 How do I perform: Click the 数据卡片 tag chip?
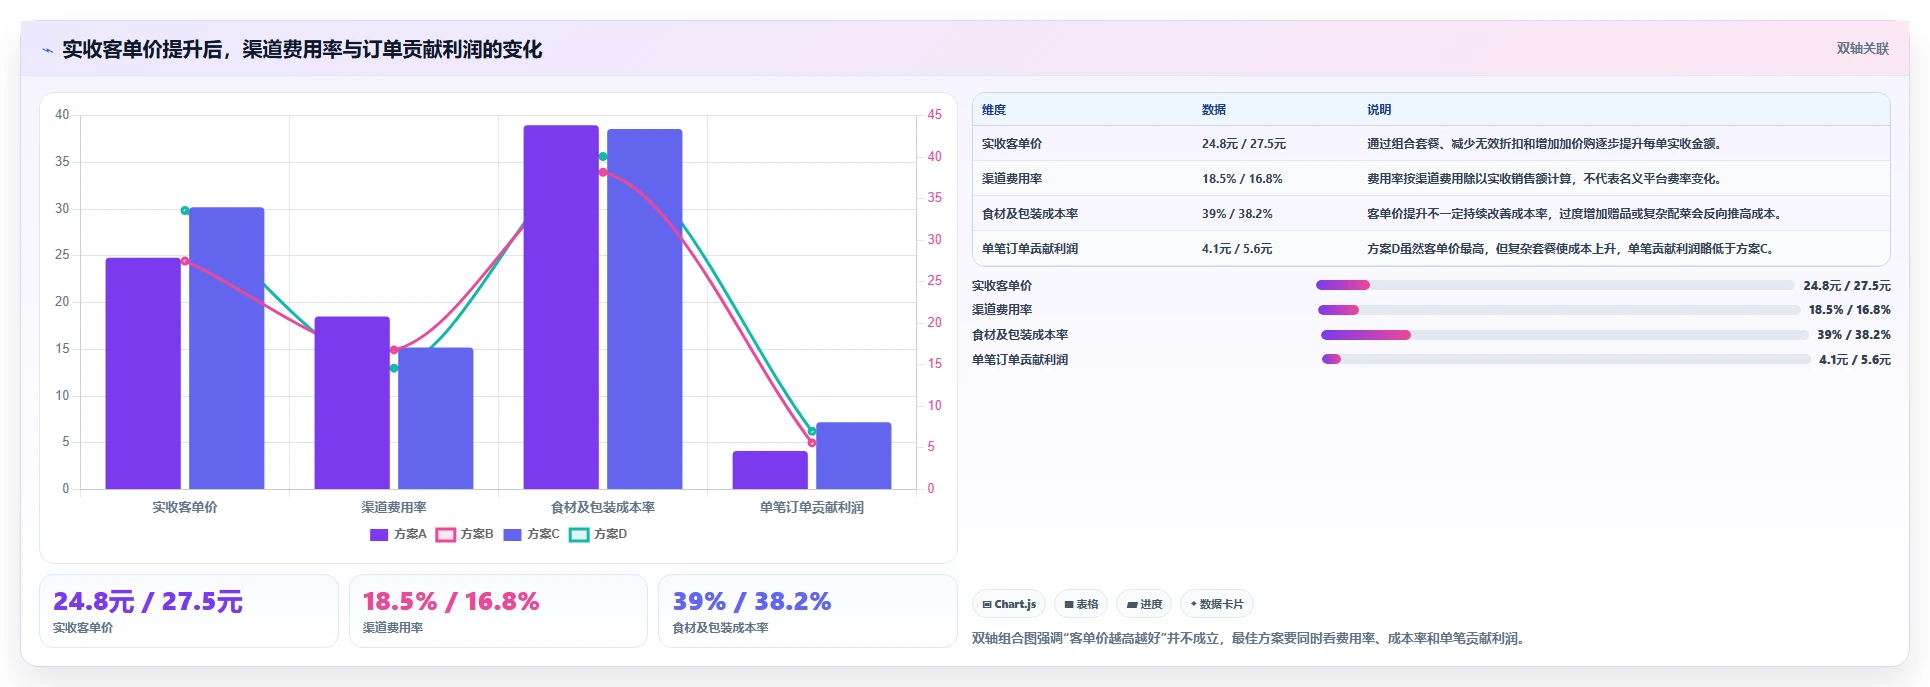coord(1217,604)
